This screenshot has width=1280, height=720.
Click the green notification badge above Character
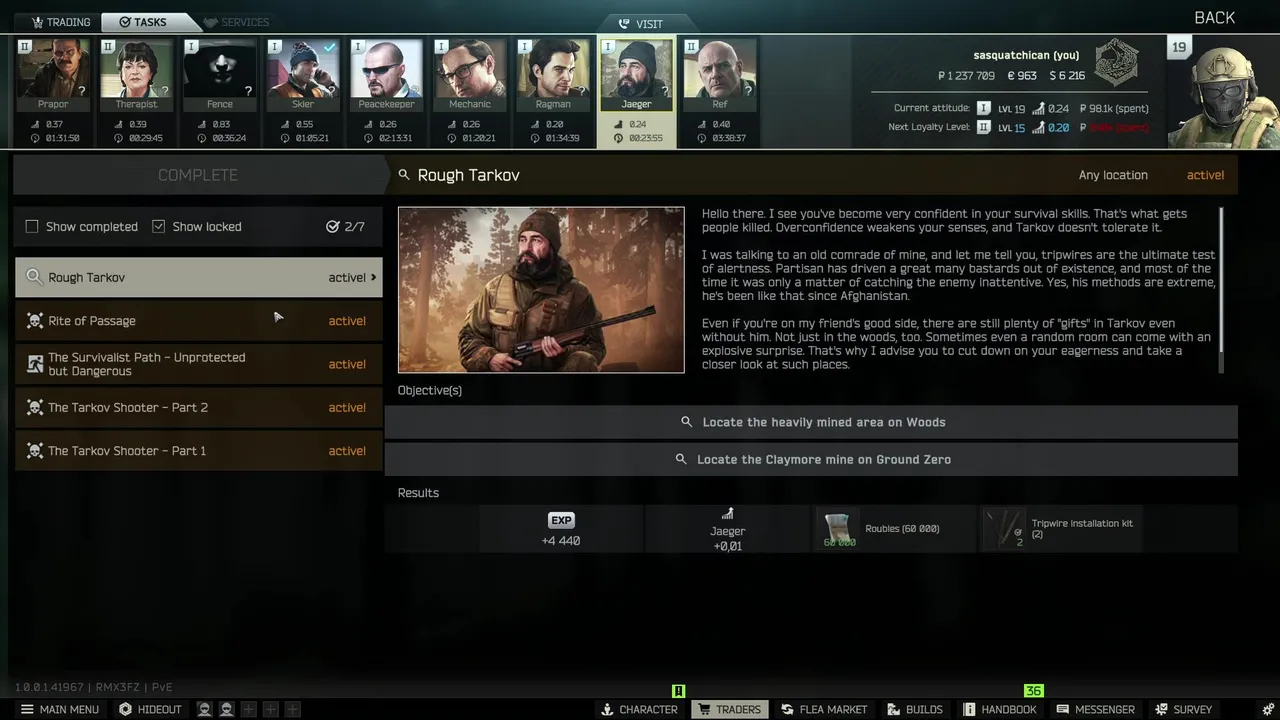(x=678, y=691)
